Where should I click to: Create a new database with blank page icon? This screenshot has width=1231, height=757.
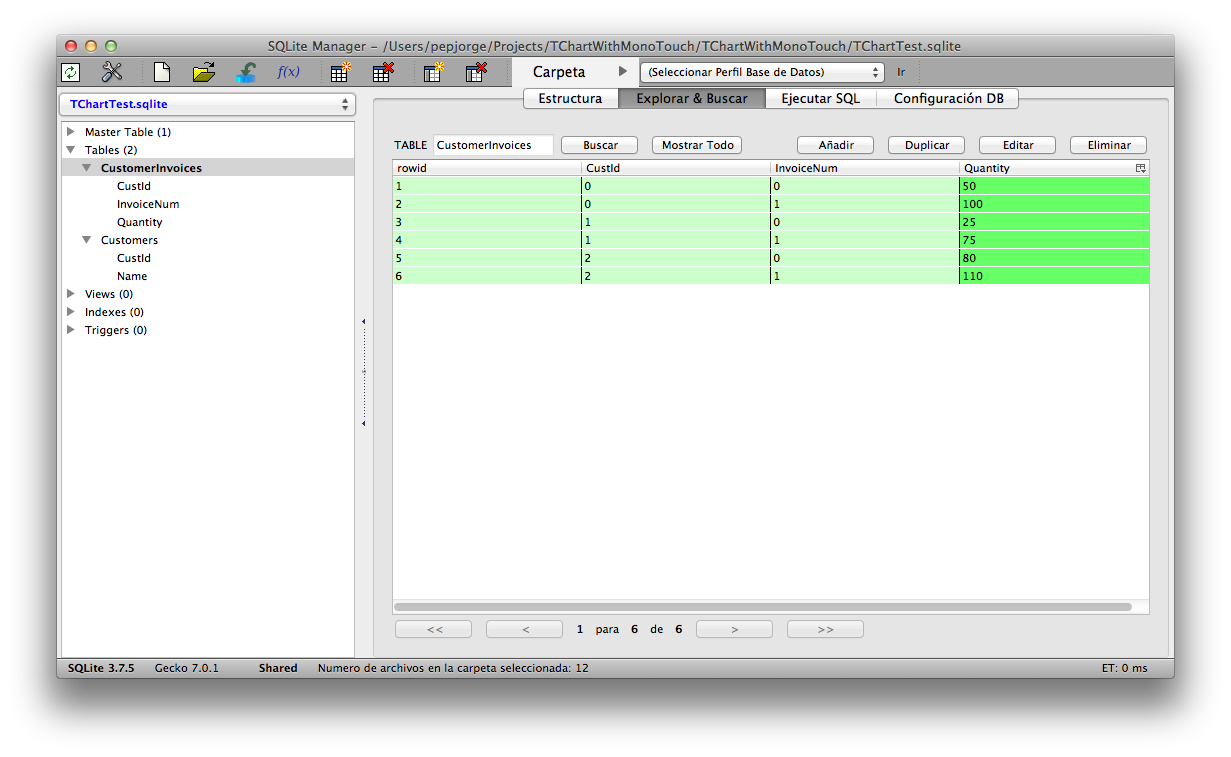[x=161, y=72]
